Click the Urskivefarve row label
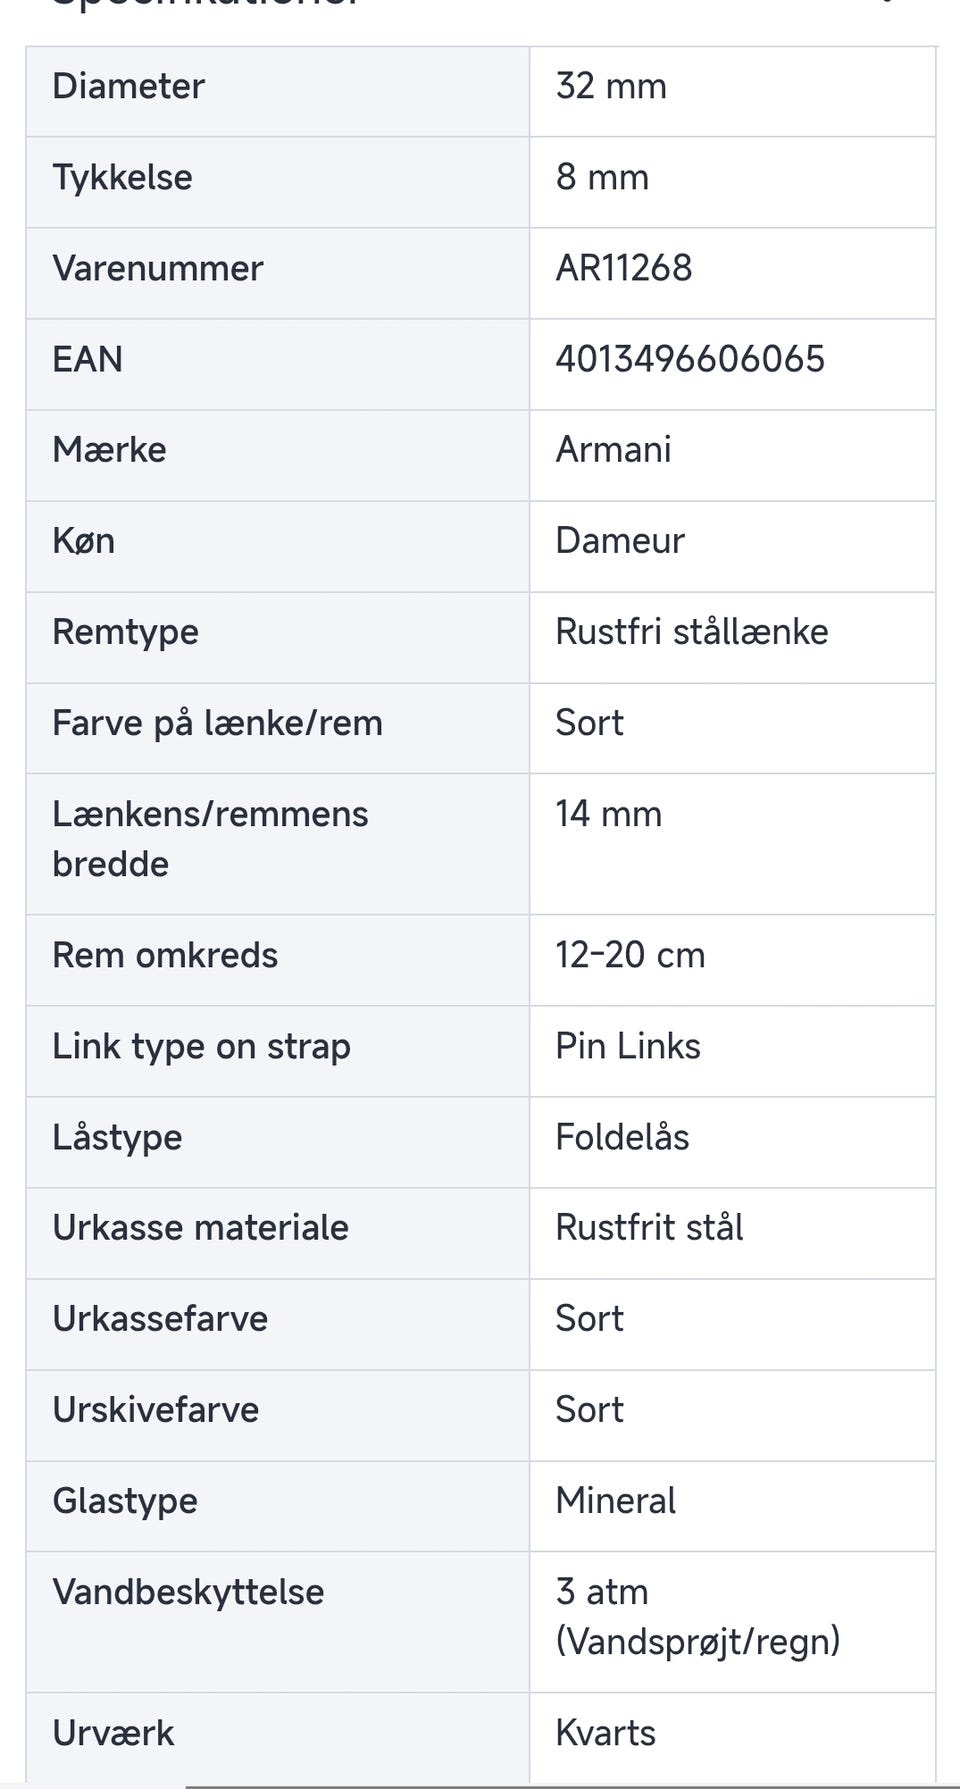This screenshot has width=960, height=1789. (x=156, y=1410)
